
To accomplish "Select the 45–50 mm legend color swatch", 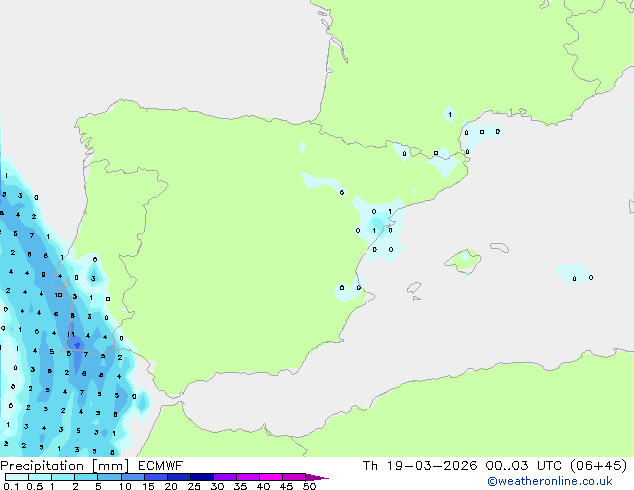I will (294, 477).
